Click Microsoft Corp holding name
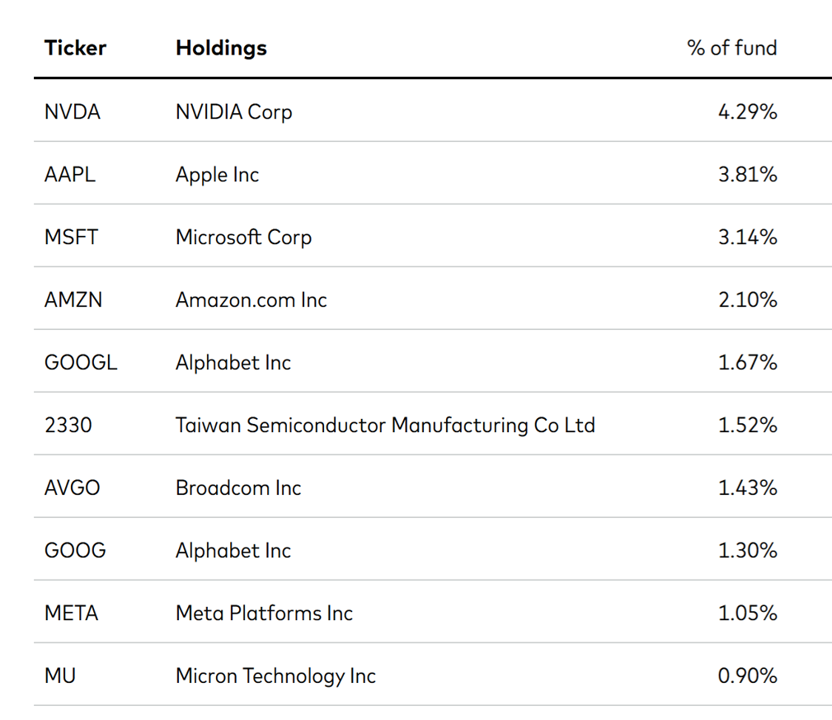 (x=244, y=238)
